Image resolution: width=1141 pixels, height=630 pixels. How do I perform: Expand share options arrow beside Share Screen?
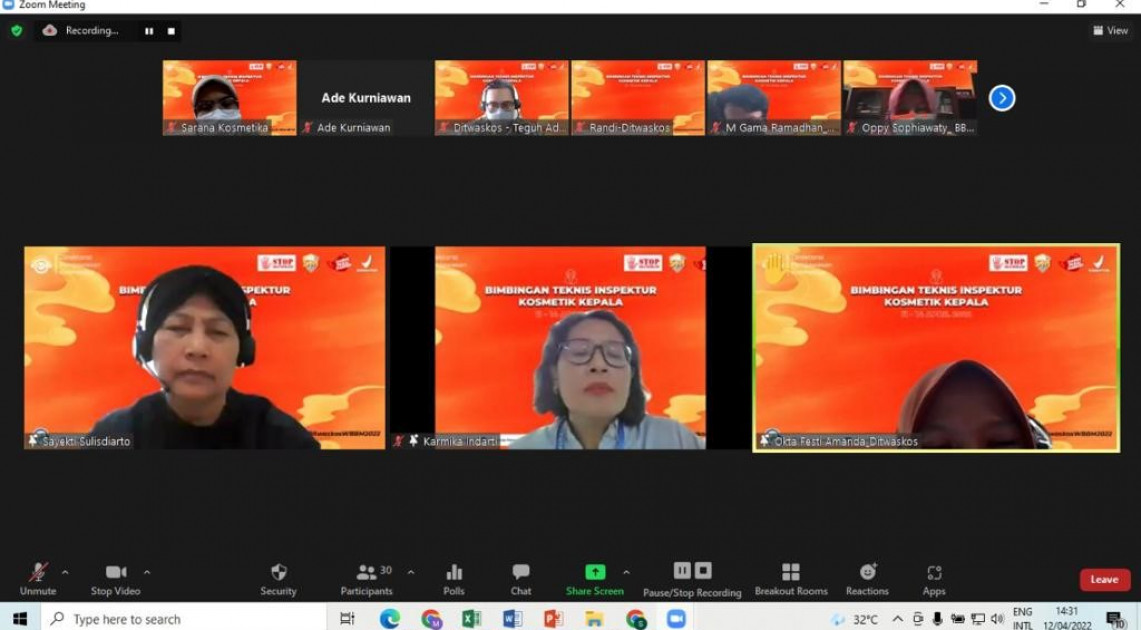click(626, 573)
